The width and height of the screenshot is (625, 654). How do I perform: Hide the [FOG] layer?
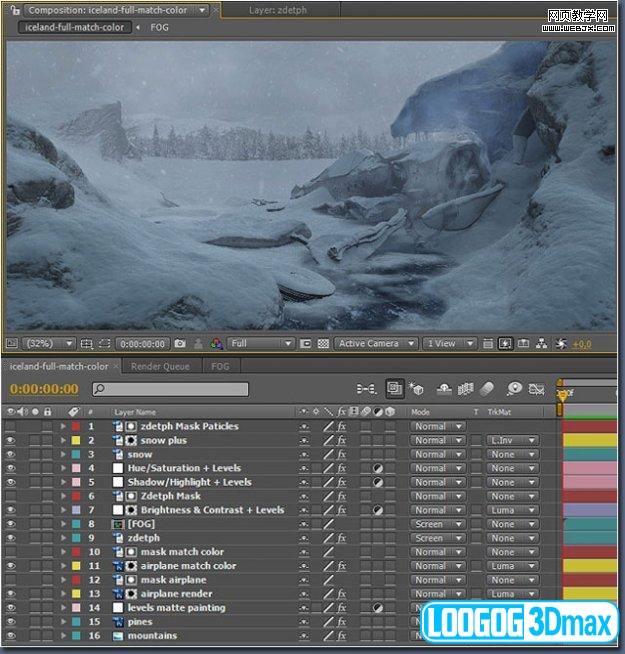[x=10, y=524]
